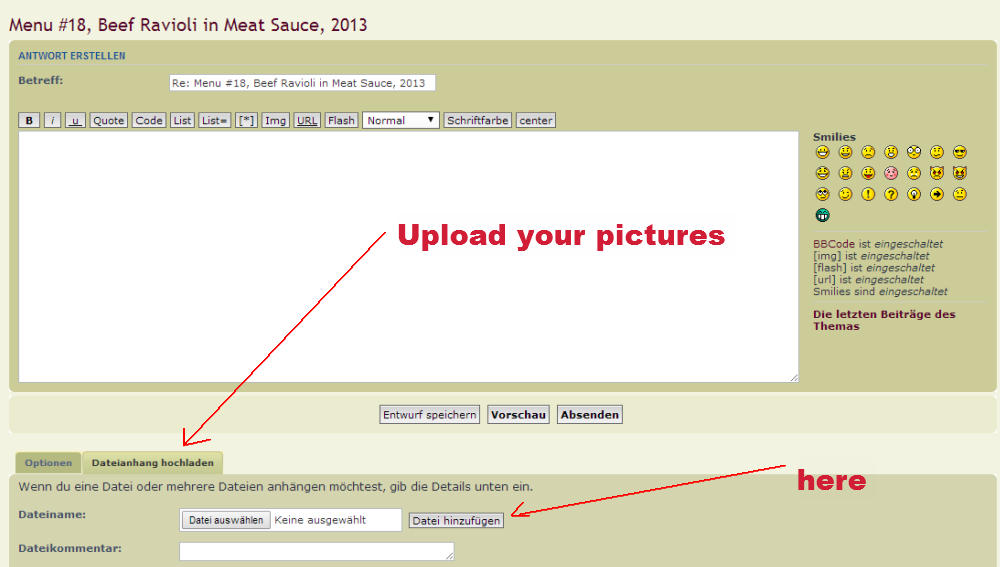Switch to the Optionen tab
The height and width of the screenshot is (567, 1000).
tap(48, 463)
